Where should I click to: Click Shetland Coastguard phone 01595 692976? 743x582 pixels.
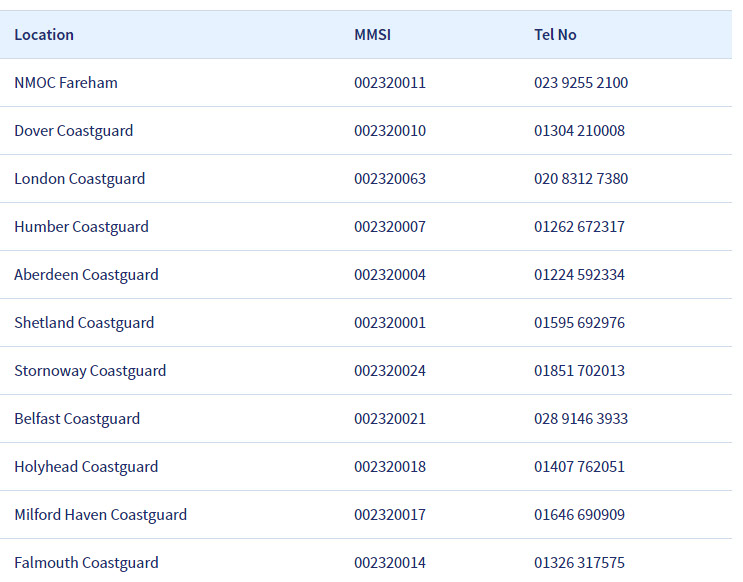click(x=579, y=323)
